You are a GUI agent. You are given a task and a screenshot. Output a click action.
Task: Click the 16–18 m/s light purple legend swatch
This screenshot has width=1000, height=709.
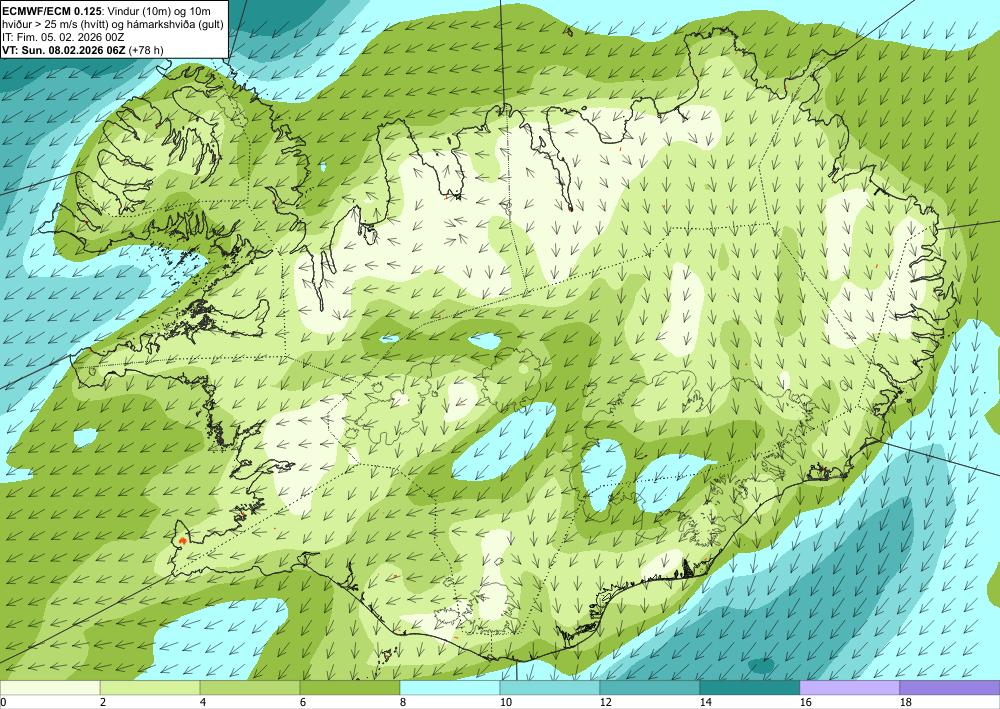coord(849,688)
